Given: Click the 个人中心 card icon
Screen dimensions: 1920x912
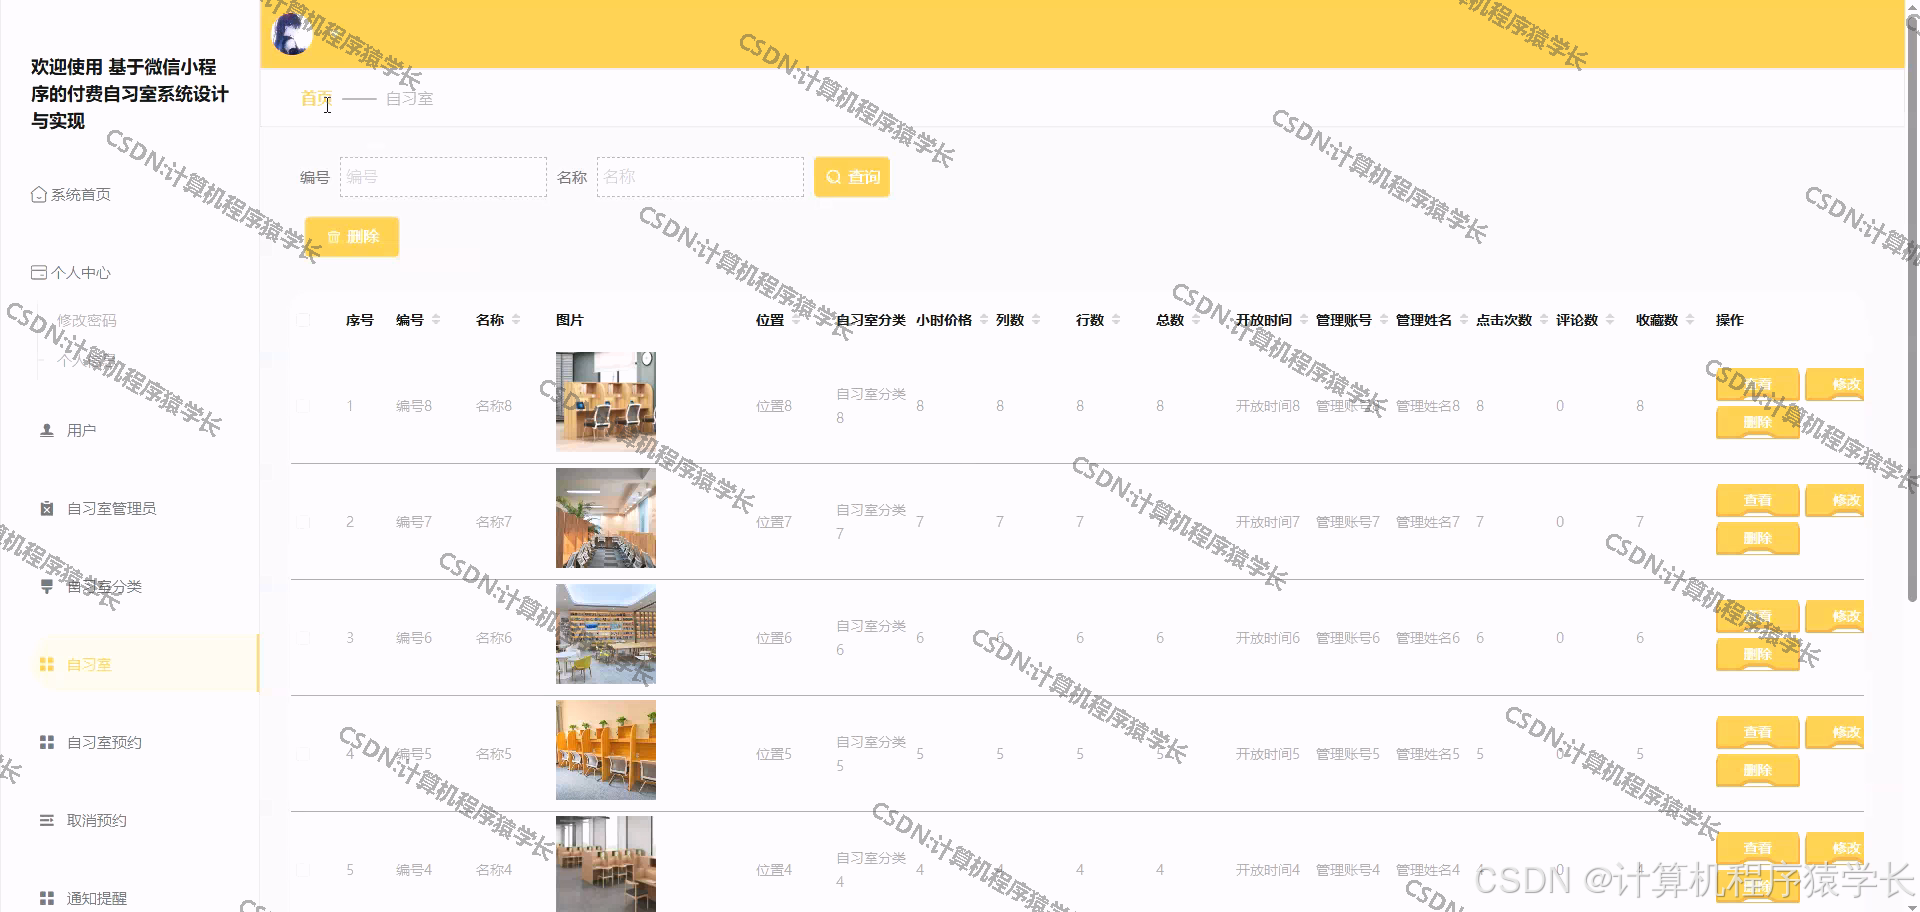Looking at the screenshot, I should [x=39, y=272].
